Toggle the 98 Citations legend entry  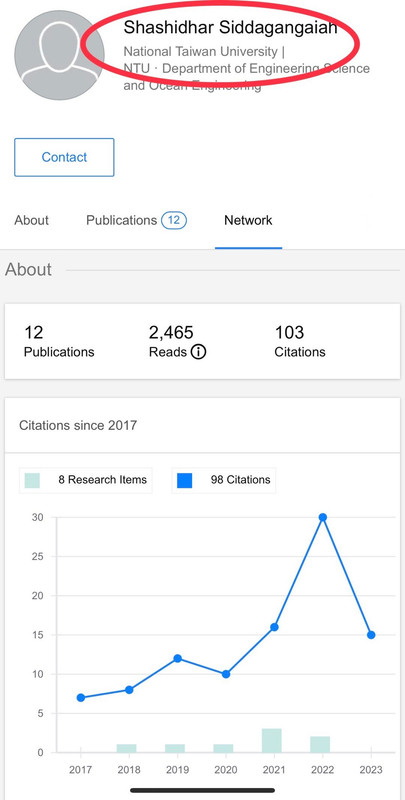224,480
